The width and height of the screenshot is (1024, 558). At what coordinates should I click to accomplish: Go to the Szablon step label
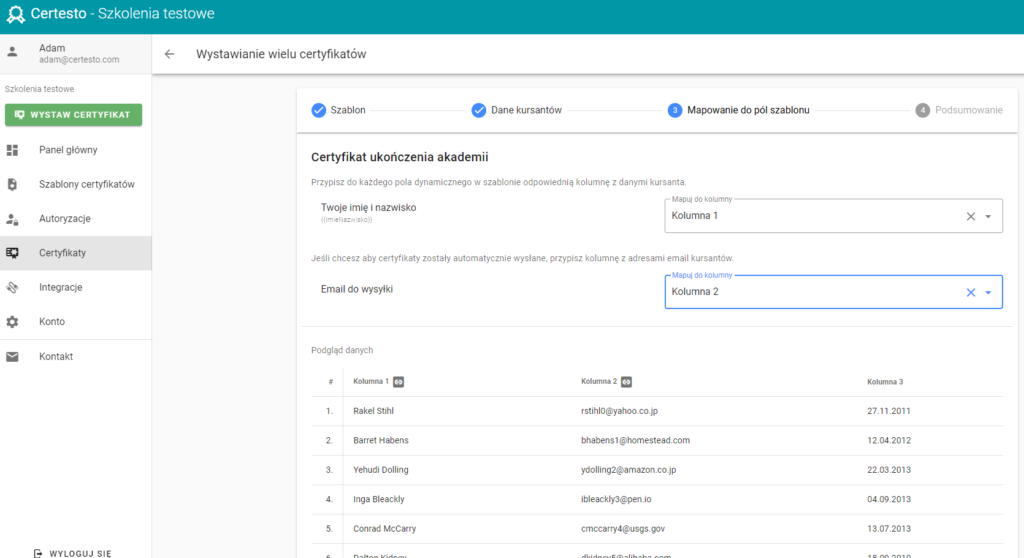coord(348,110)
